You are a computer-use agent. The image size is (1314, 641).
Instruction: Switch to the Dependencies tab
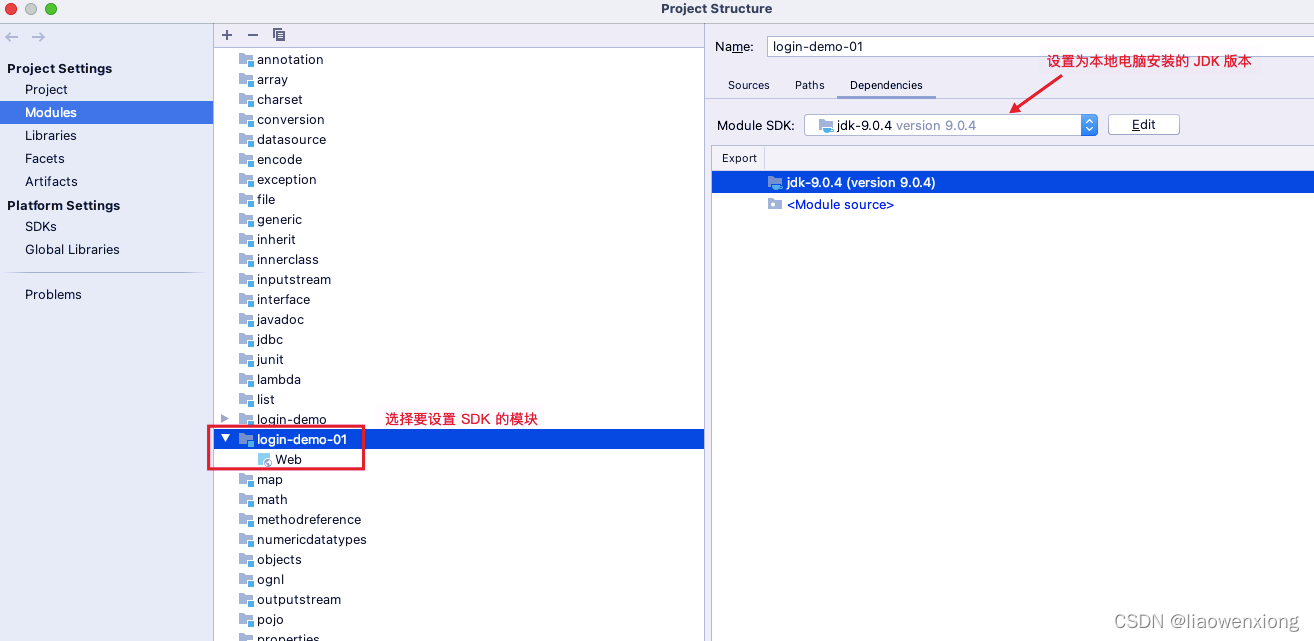886,85
